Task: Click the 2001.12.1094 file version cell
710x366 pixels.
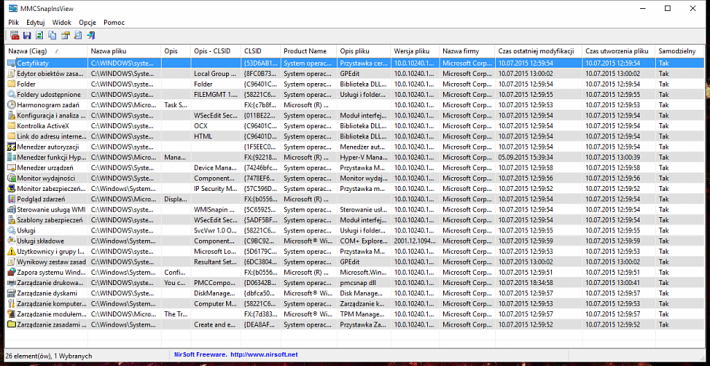Action: (x=415, y=241)
